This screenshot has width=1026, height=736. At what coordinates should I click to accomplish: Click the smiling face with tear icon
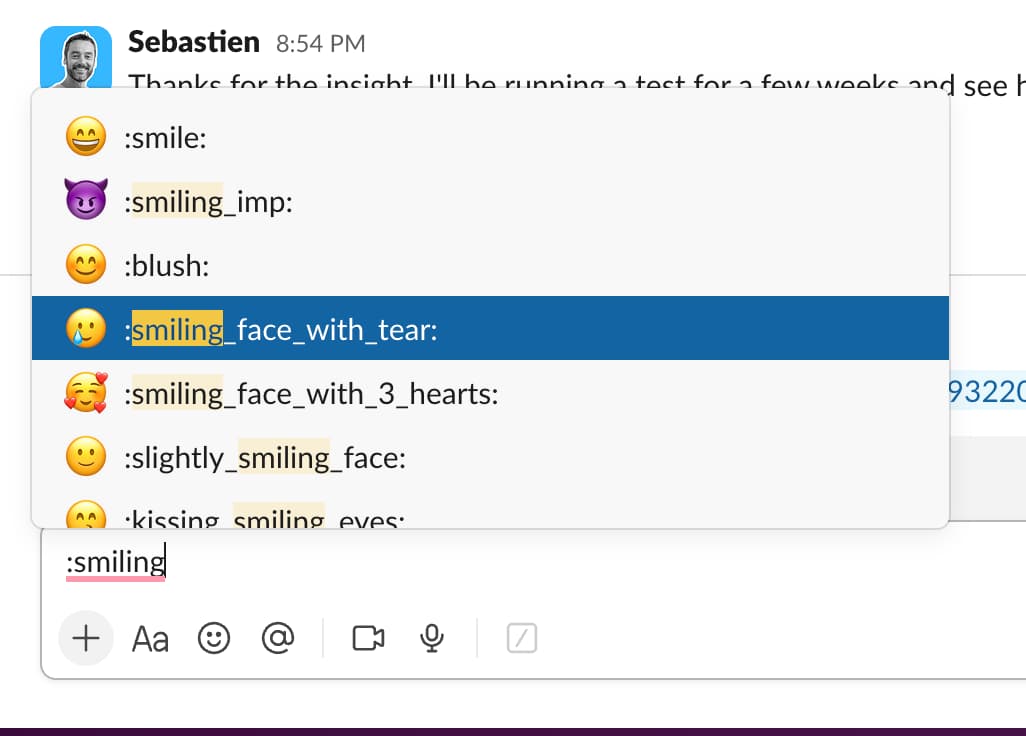(86, 328)
